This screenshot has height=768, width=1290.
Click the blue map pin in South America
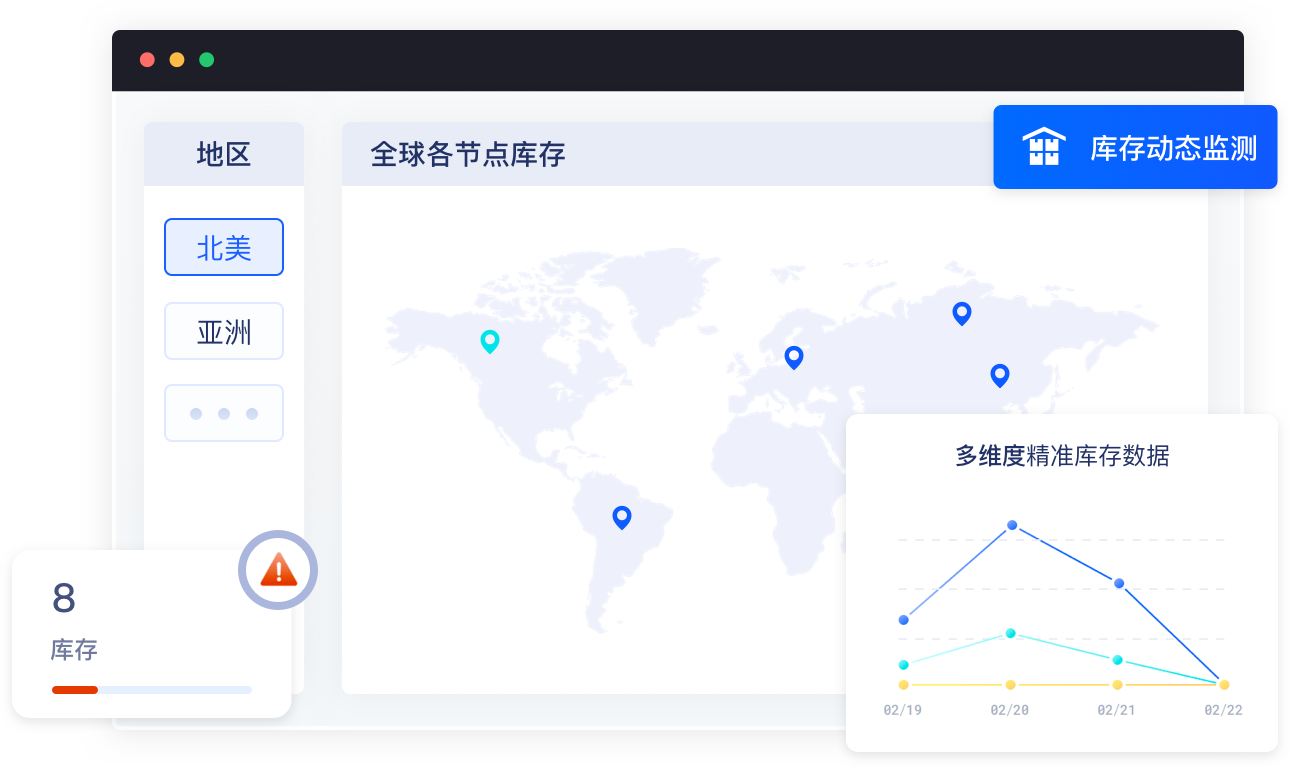pyautogui.click(x=622, y=517)
